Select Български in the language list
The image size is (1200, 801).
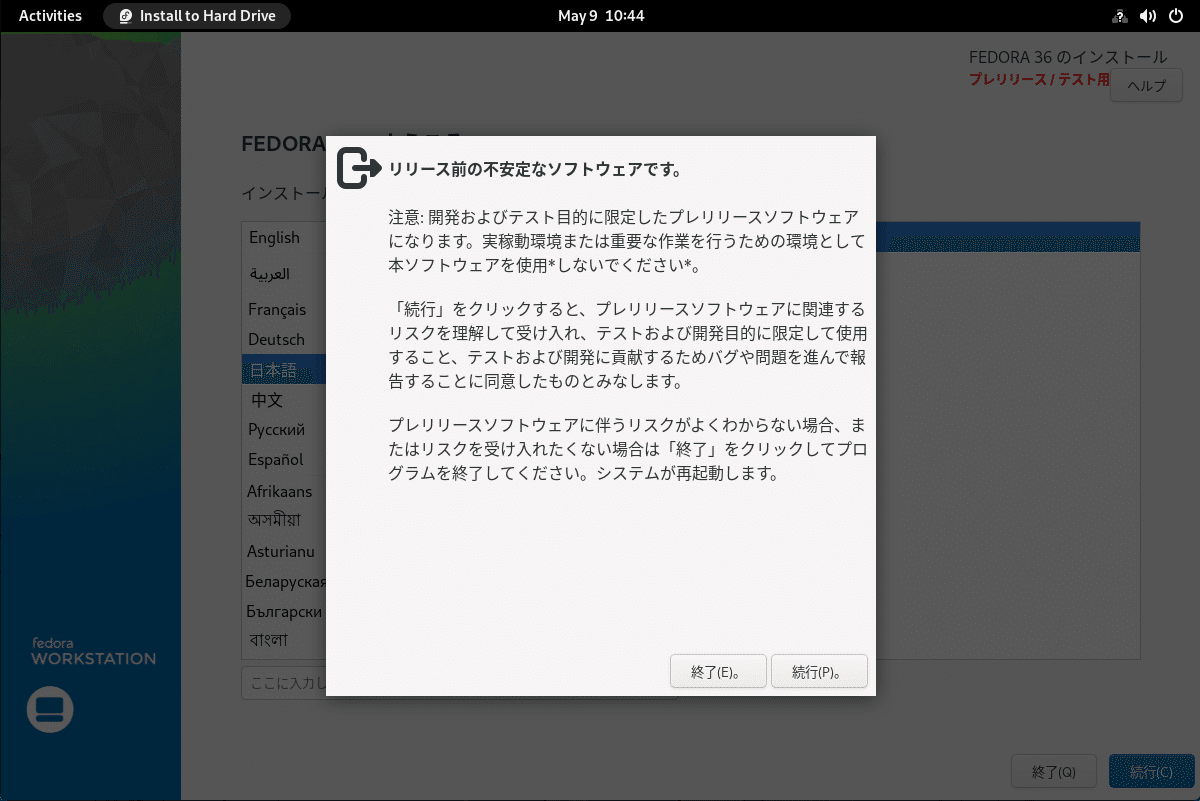pyautogui.click(x=284, y=611)
